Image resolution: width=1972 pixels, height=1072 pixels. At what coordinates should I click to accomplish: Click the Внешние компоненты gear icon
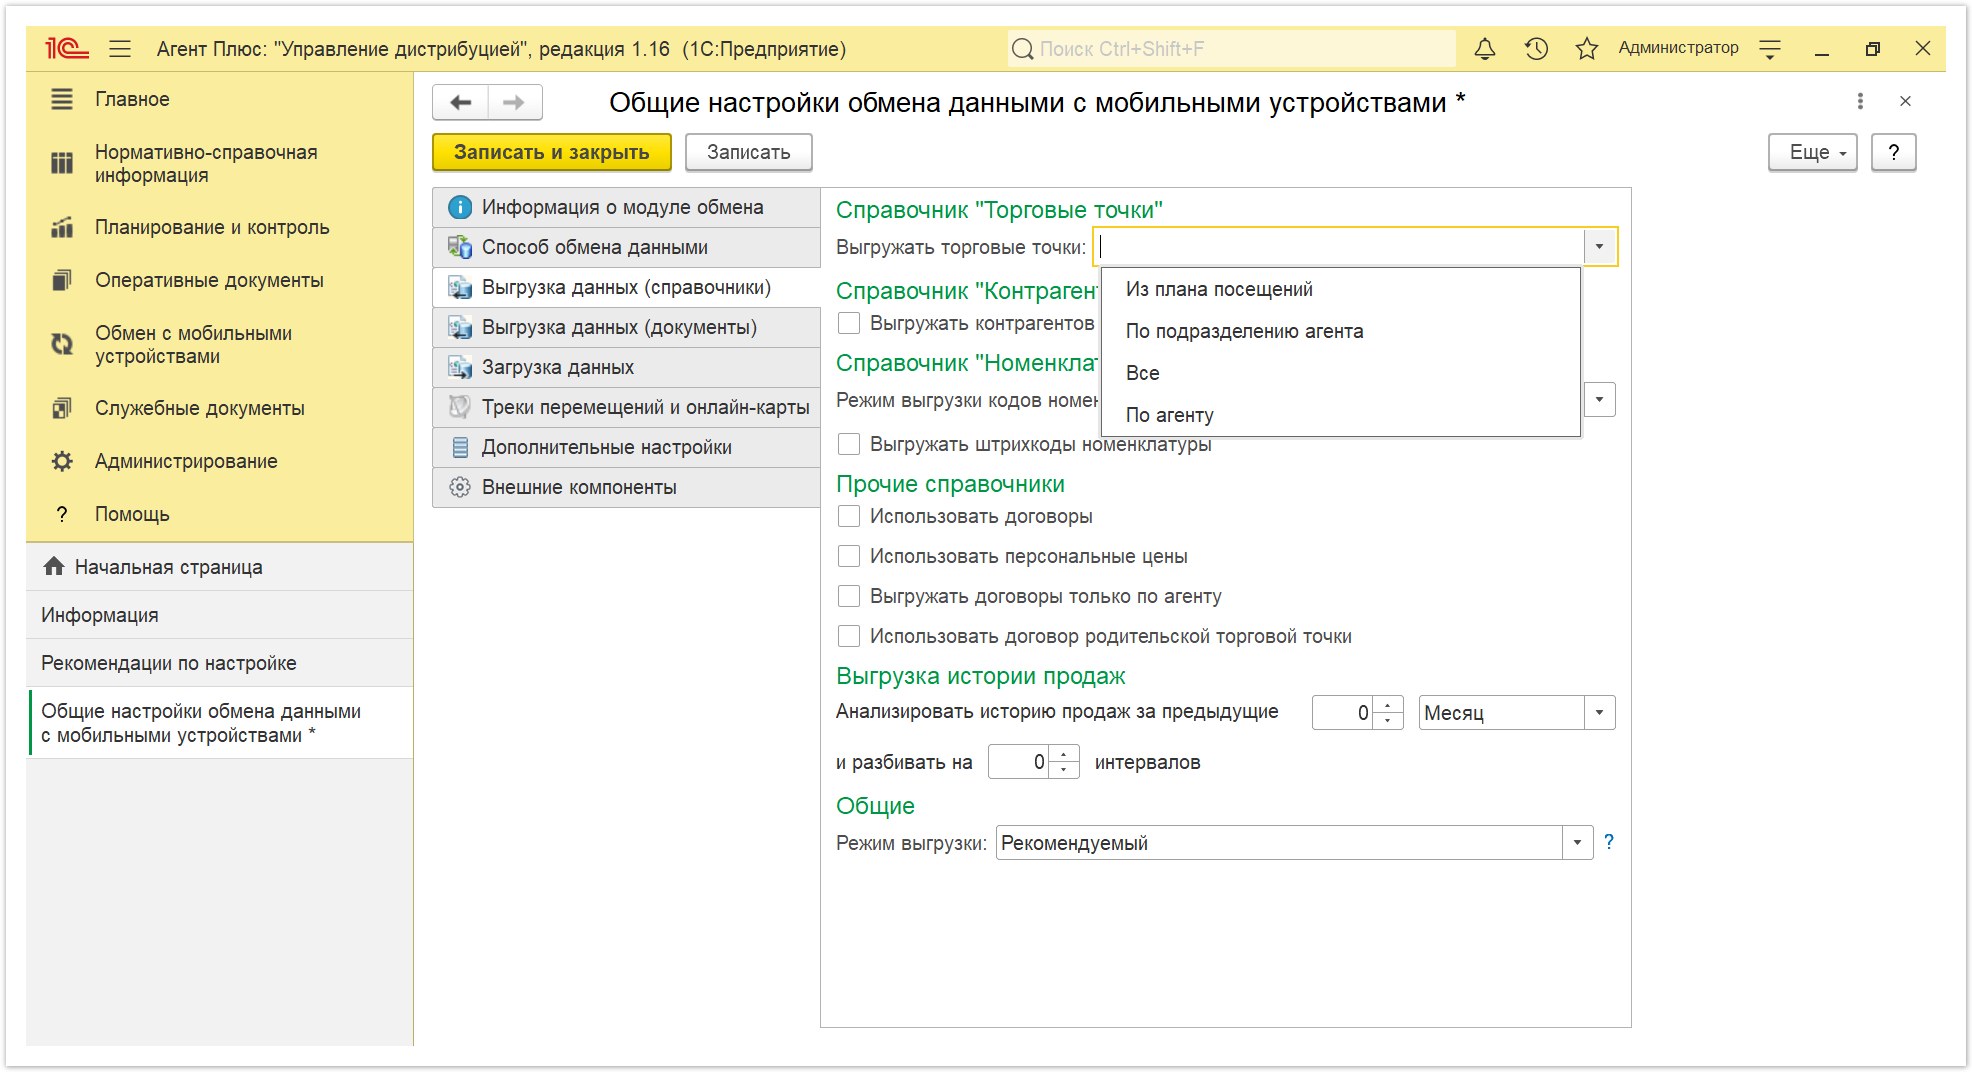point(460,487)
